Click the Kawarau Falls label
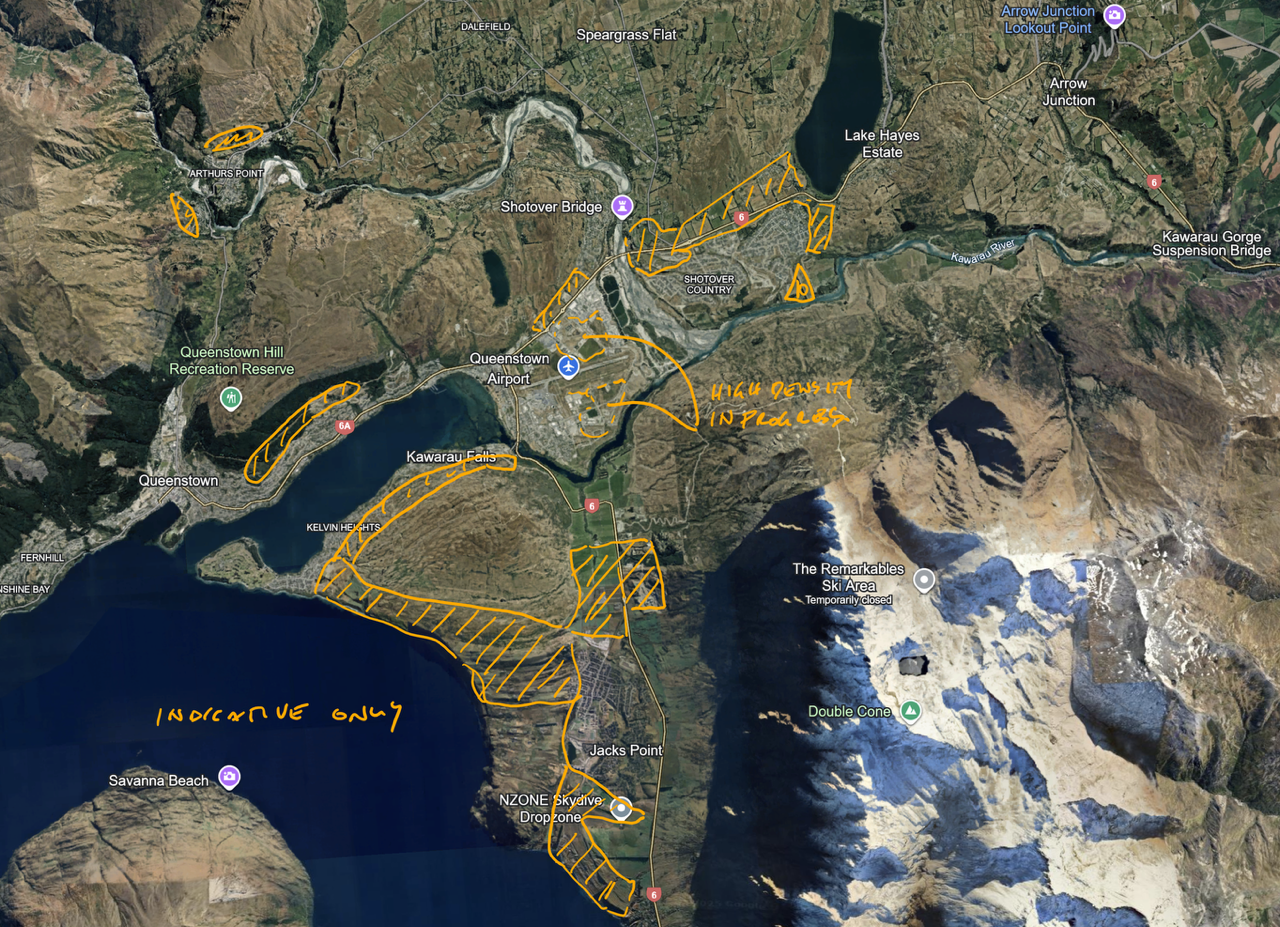 [x=450, y=457]
